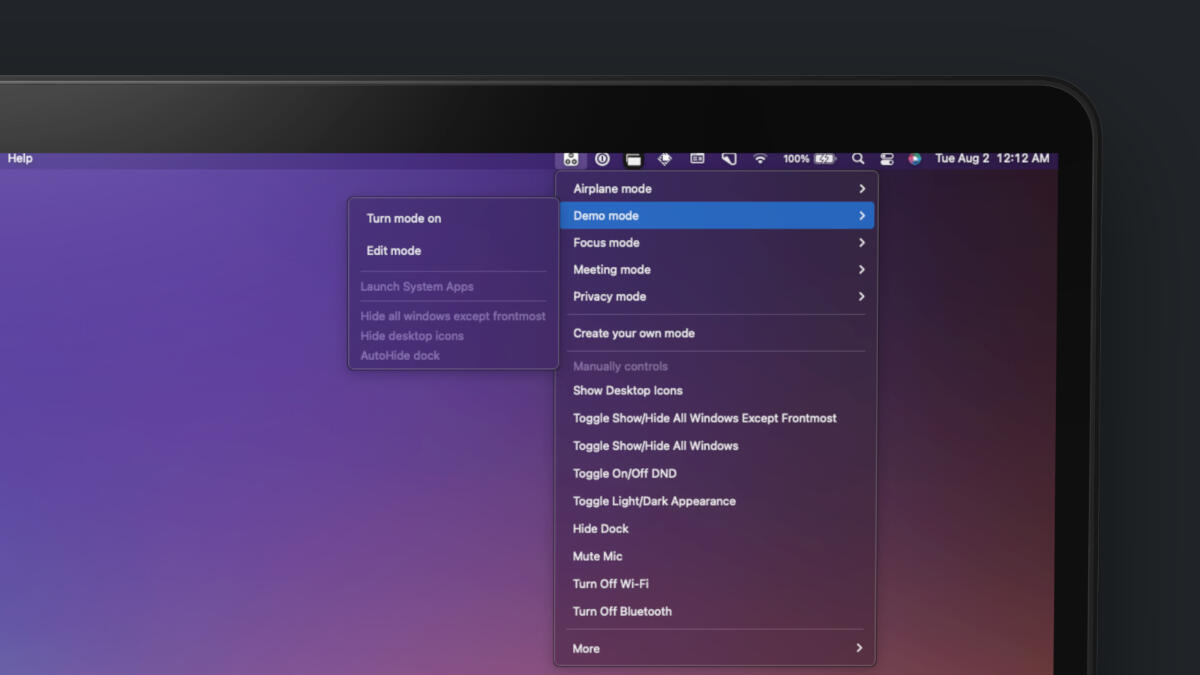Click Edit mode in the submenu
Screen dimensions: 1200x675
(x=394, y=251)
